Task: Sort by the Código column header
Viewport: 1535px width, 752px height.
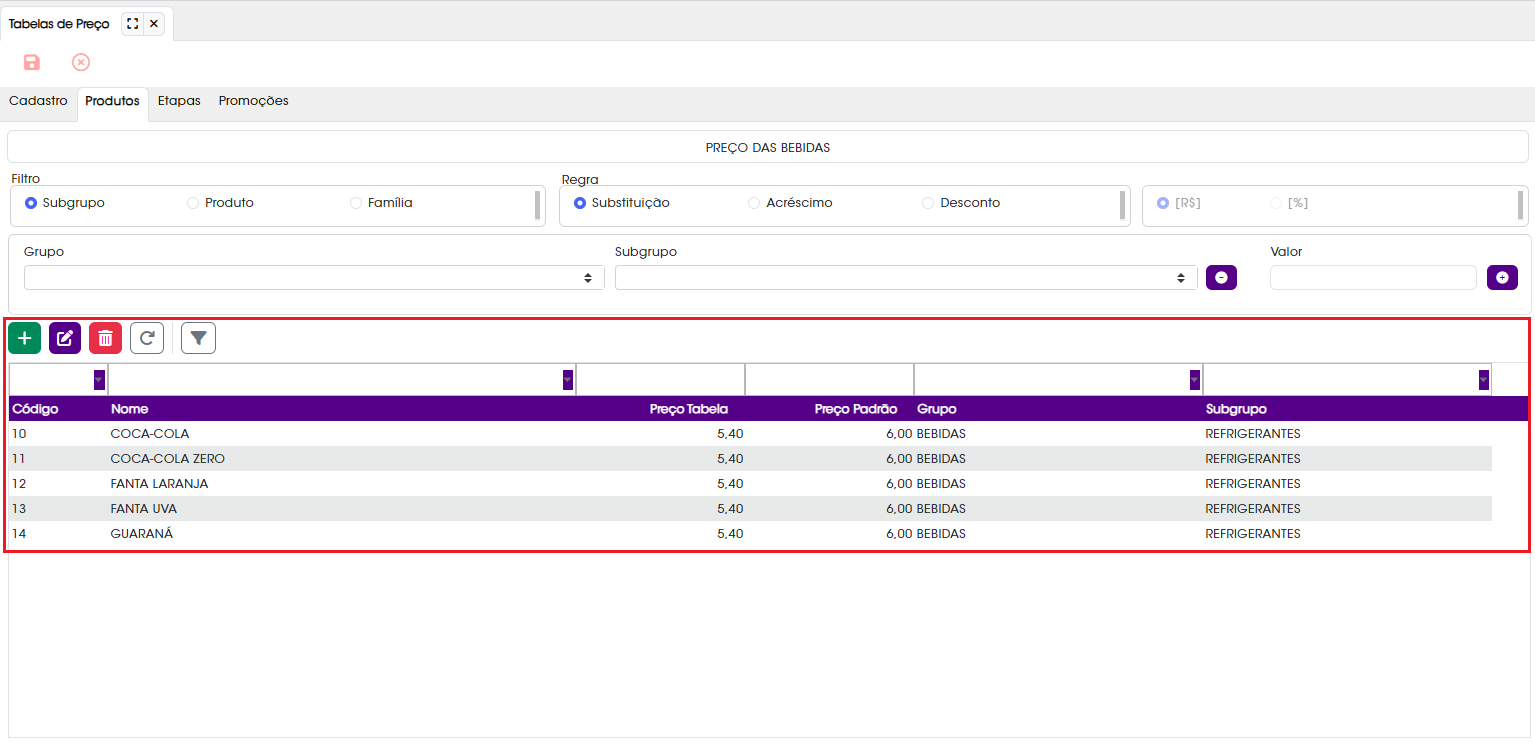Action: [35, 409]
